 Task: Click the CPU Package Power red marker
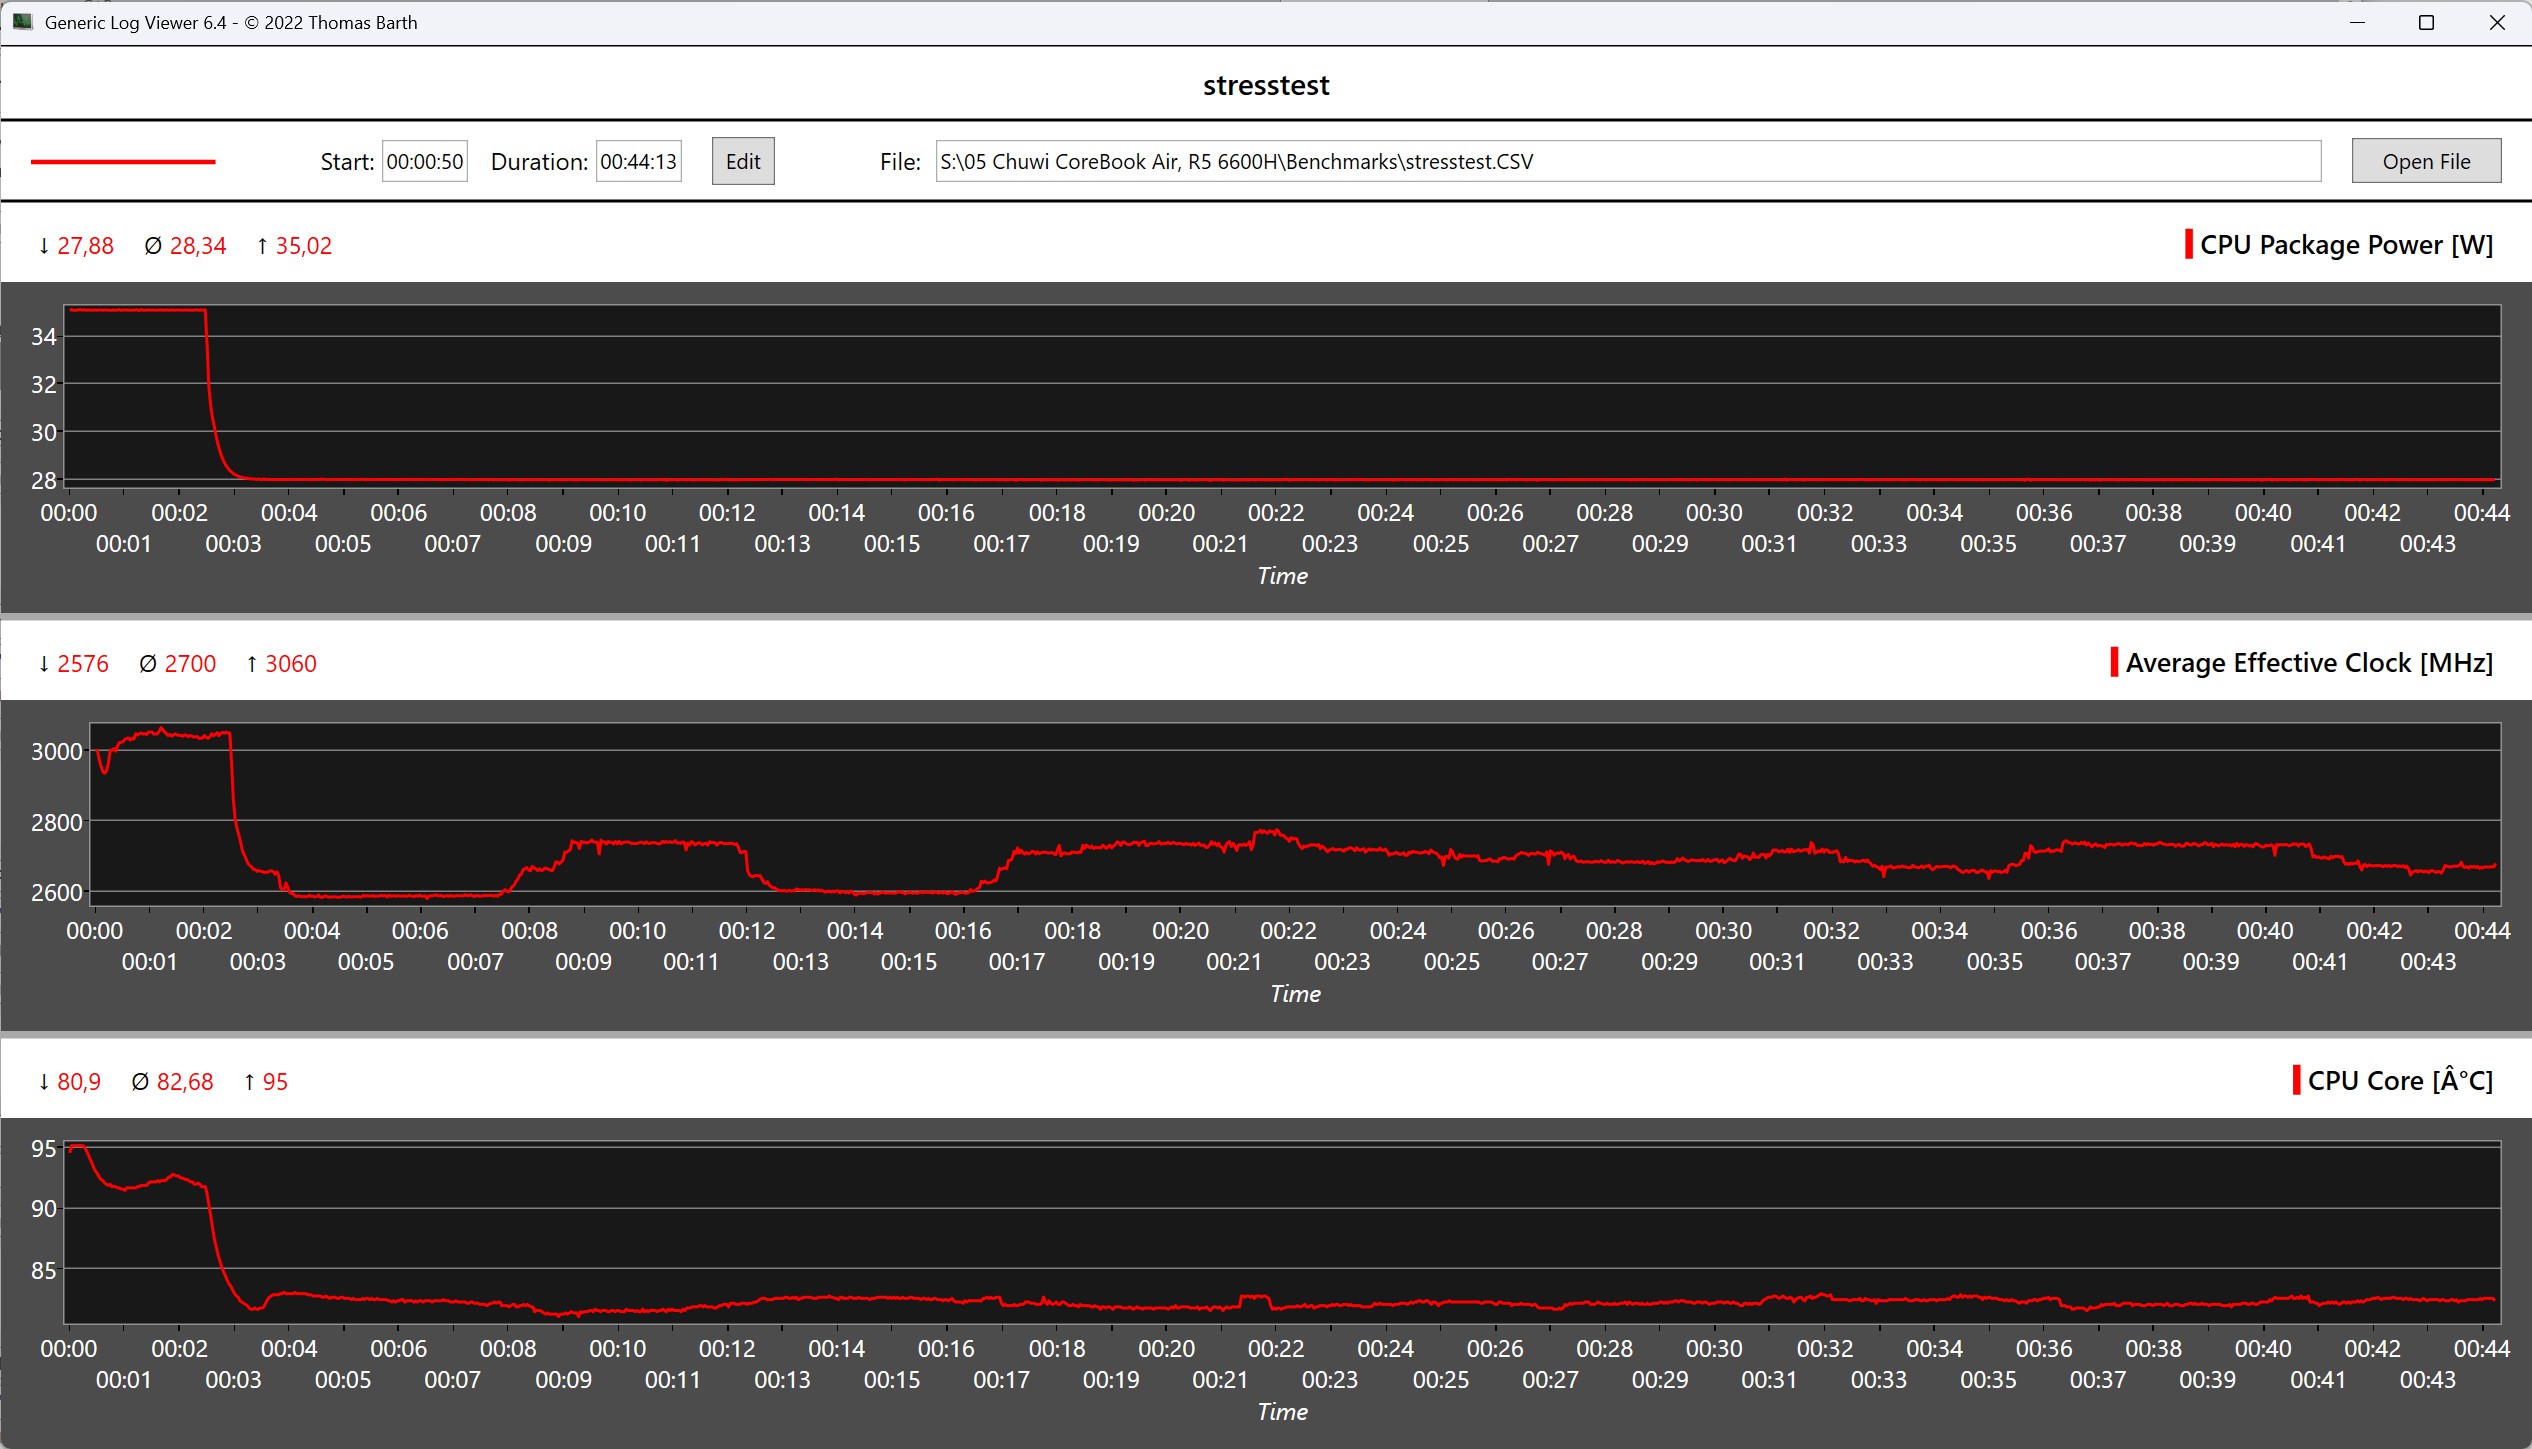click(x=2188, y=244)
